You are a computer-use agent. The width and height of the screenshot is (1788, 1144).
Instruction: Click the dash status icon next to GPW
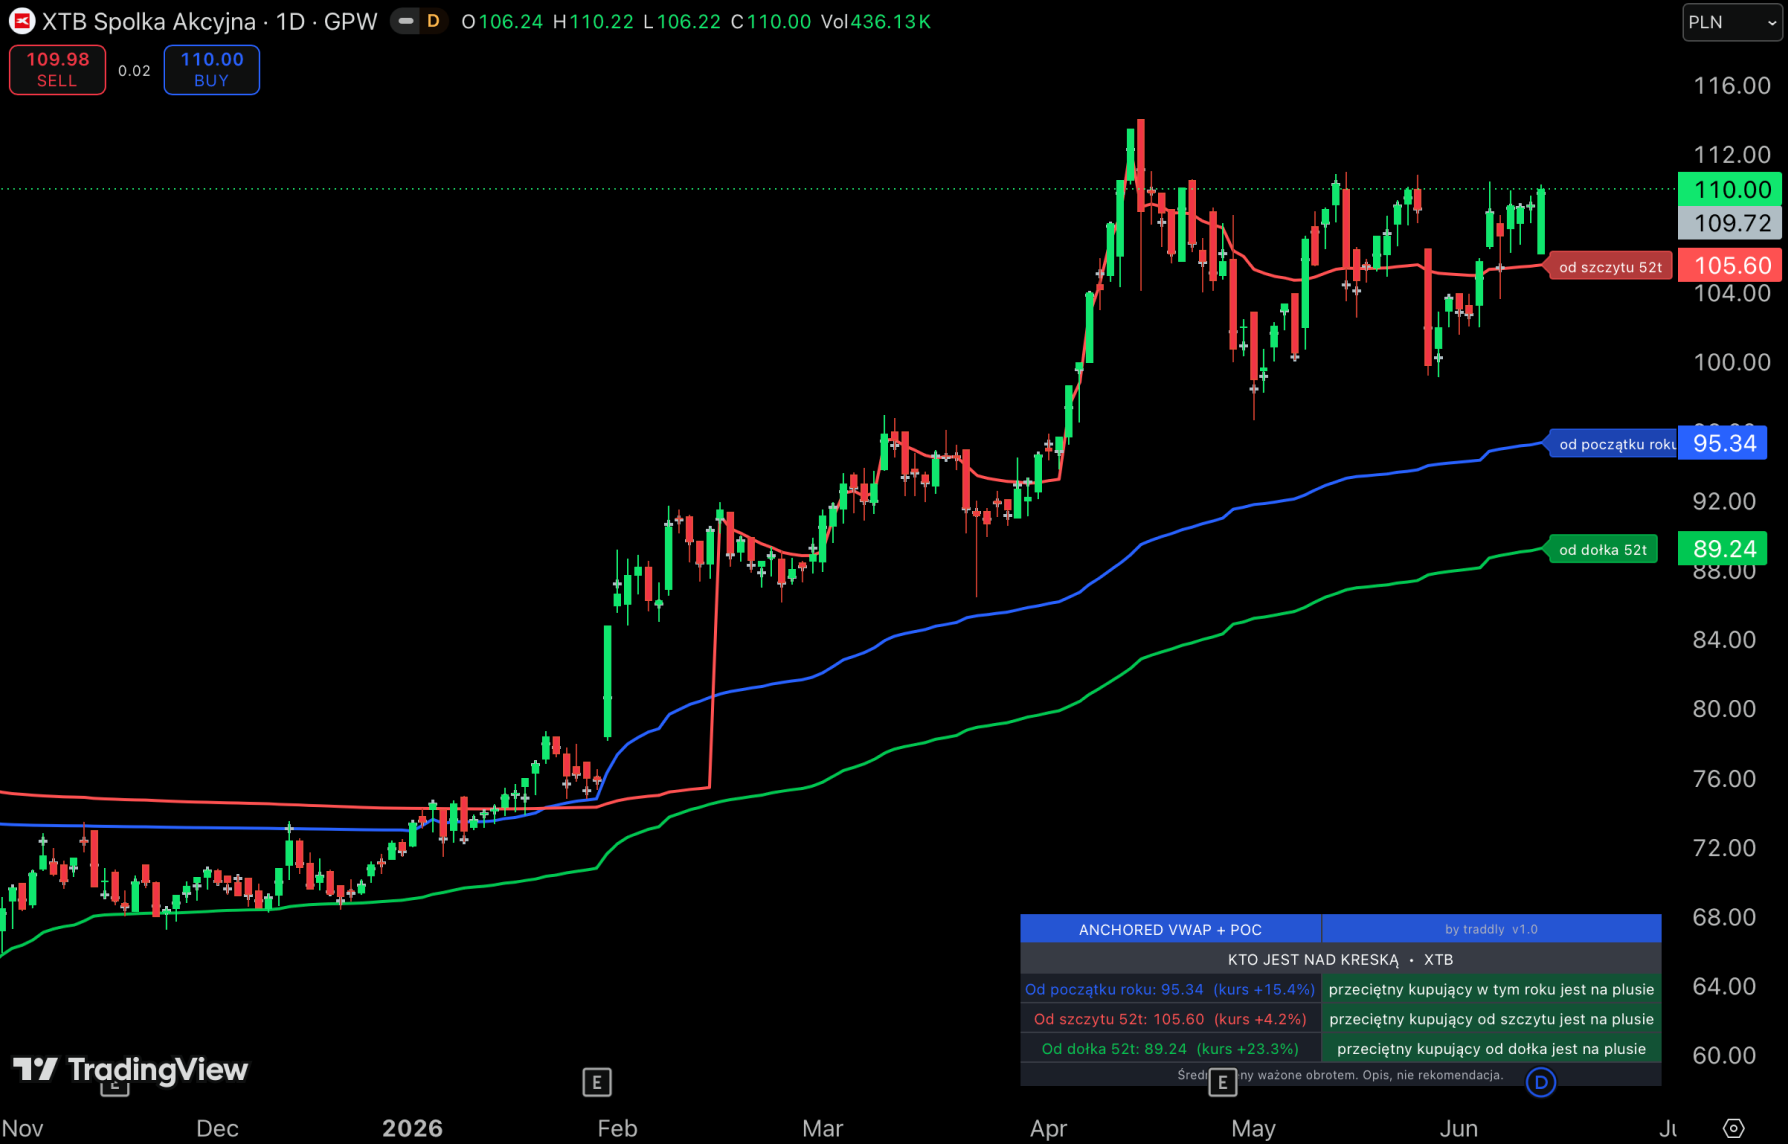point(406,21)
